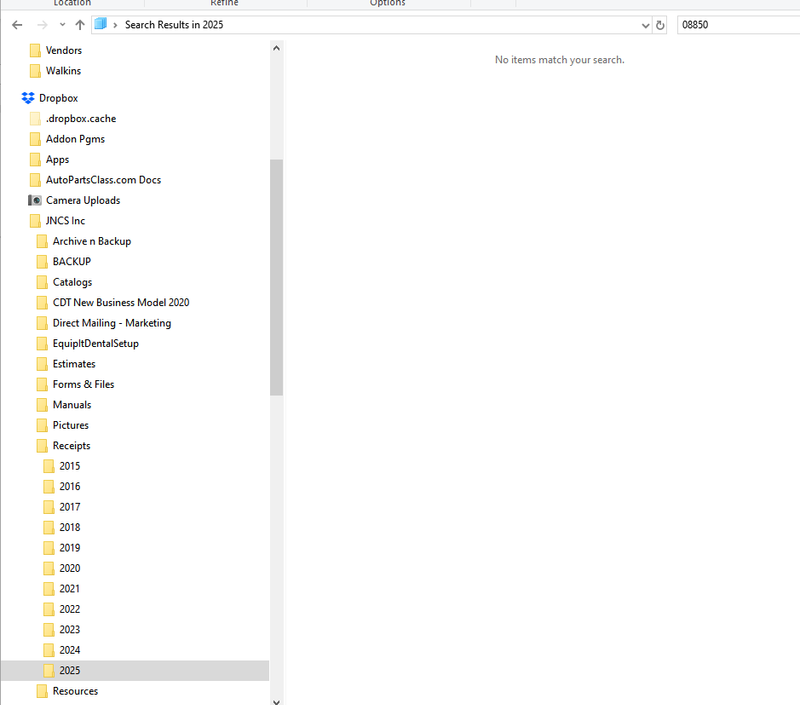Open the Estimates folder
Viewport: 800px width, 705px height.
click(73, 364)
